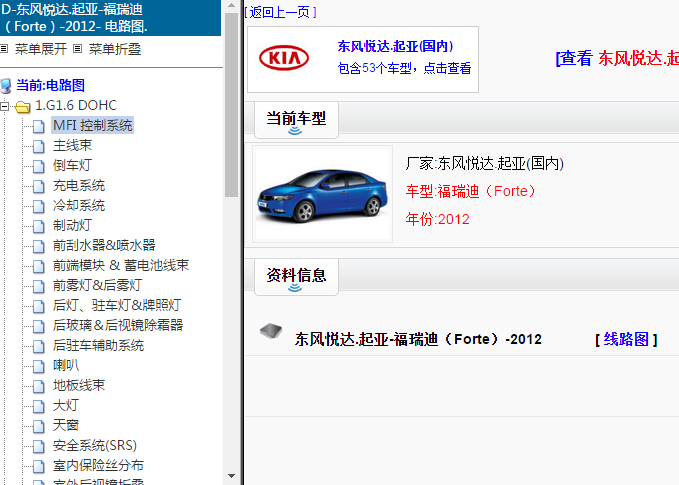Click the page icon beside 充电系统
The width and height of the screenshot is (679, 485).
click(x=39, y=186)
